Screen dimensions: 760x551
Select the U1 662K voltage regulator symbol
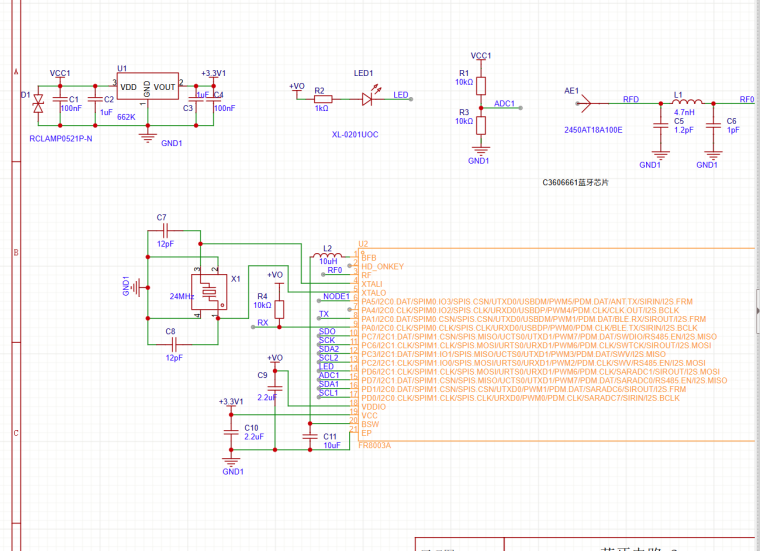pos(147,92)
